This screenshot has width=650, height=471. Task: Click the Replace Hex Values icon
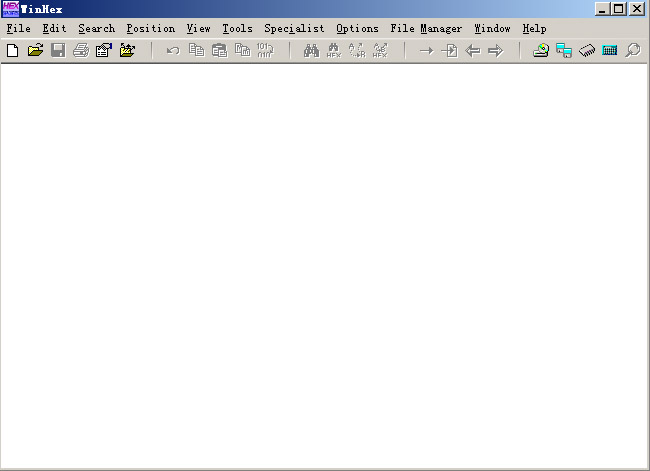point(380,51)
